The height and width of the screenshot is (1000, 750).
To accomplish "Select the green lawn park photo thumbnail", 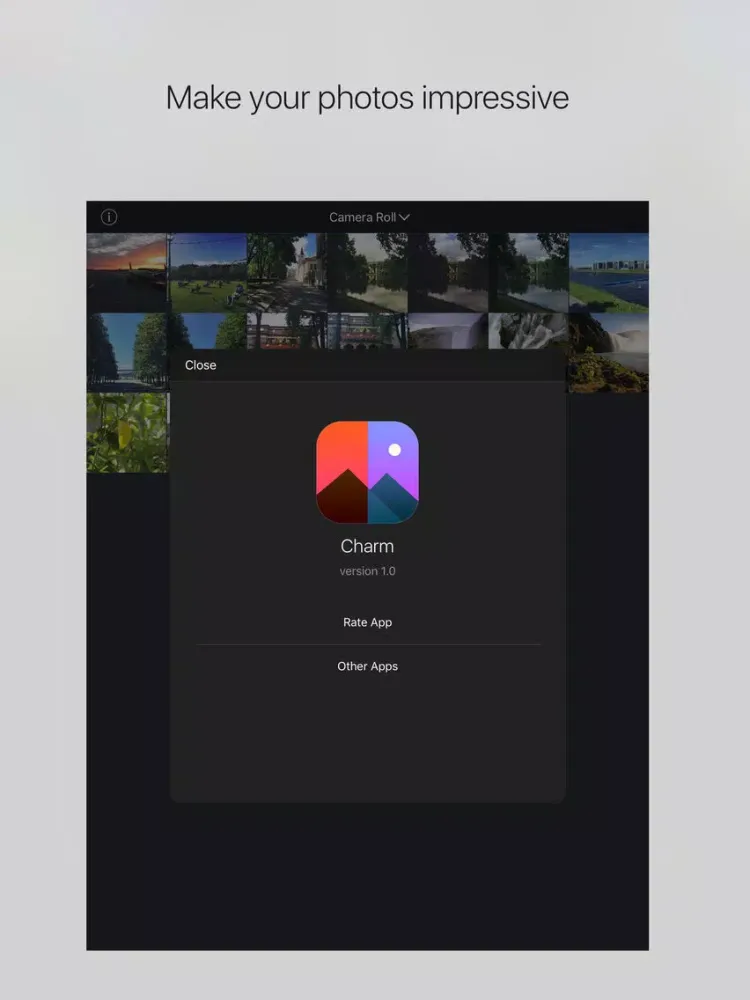I will [207, 272].
